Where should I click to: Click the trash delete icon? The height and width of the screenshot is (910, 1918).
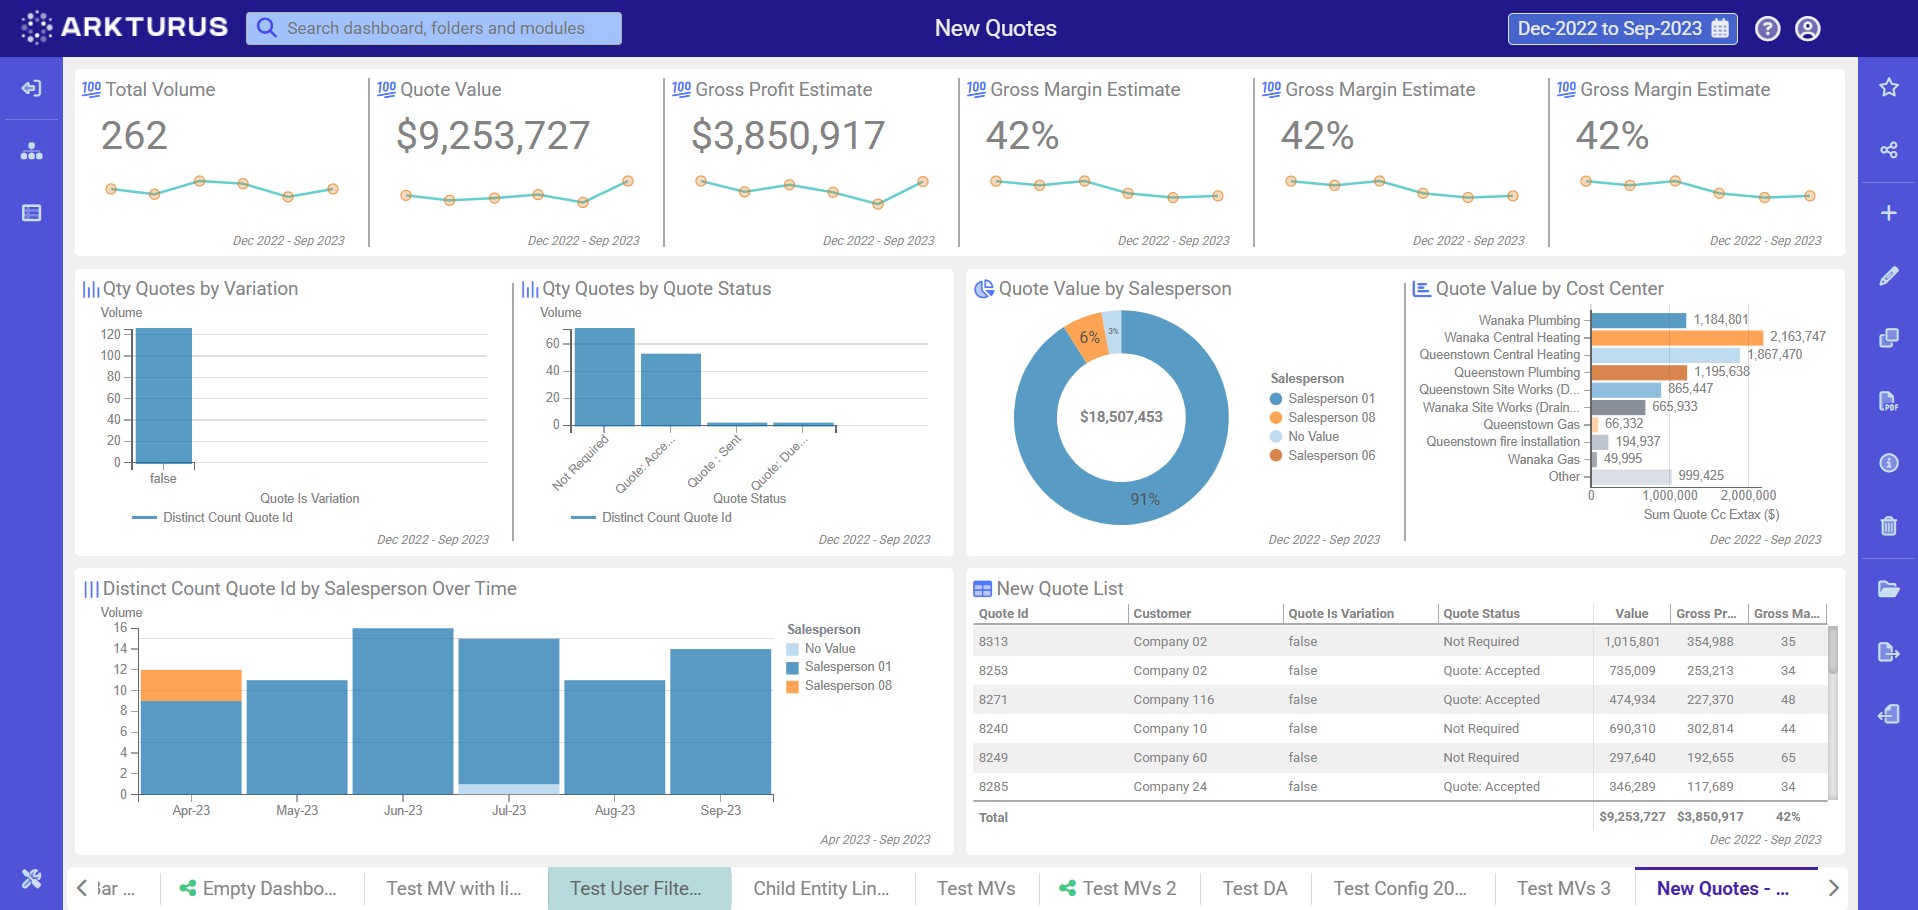pos(1888,525)
